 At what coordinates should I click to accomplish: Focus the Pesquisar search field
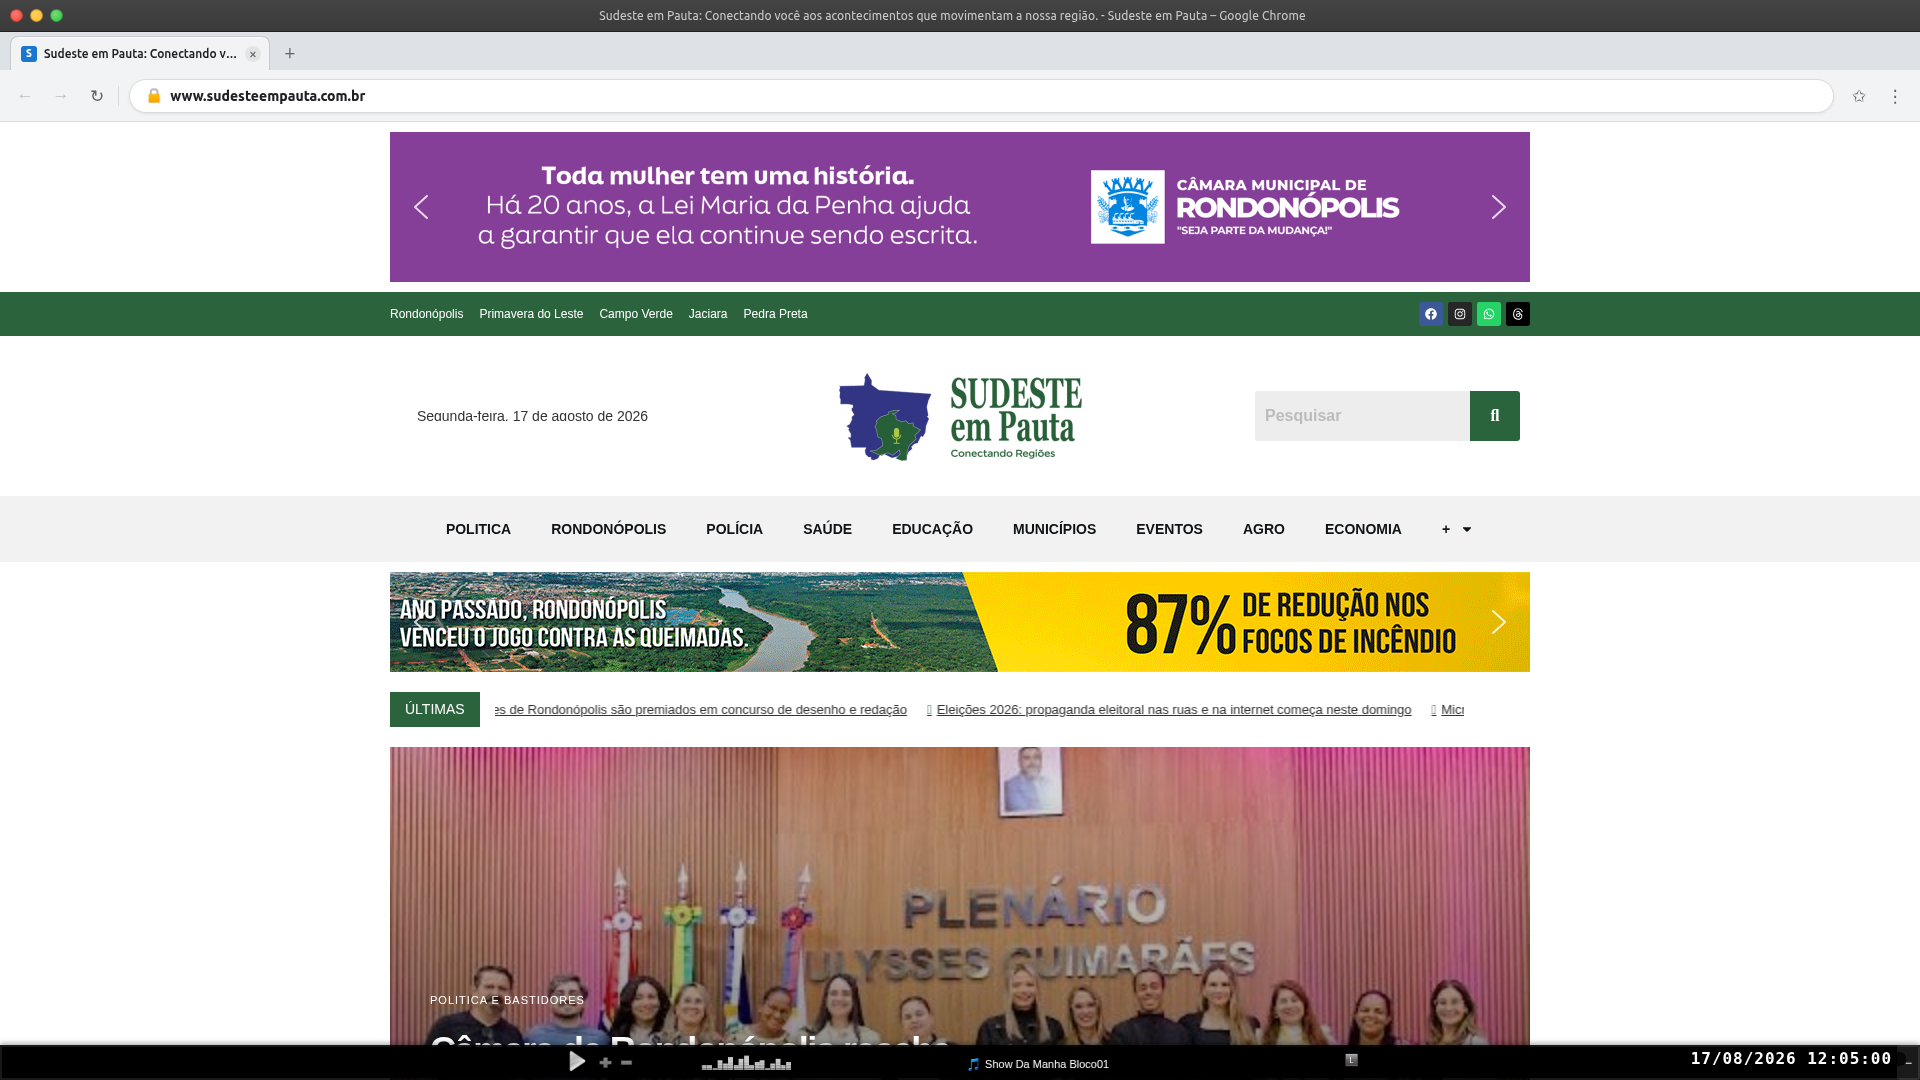(1362, 416)
